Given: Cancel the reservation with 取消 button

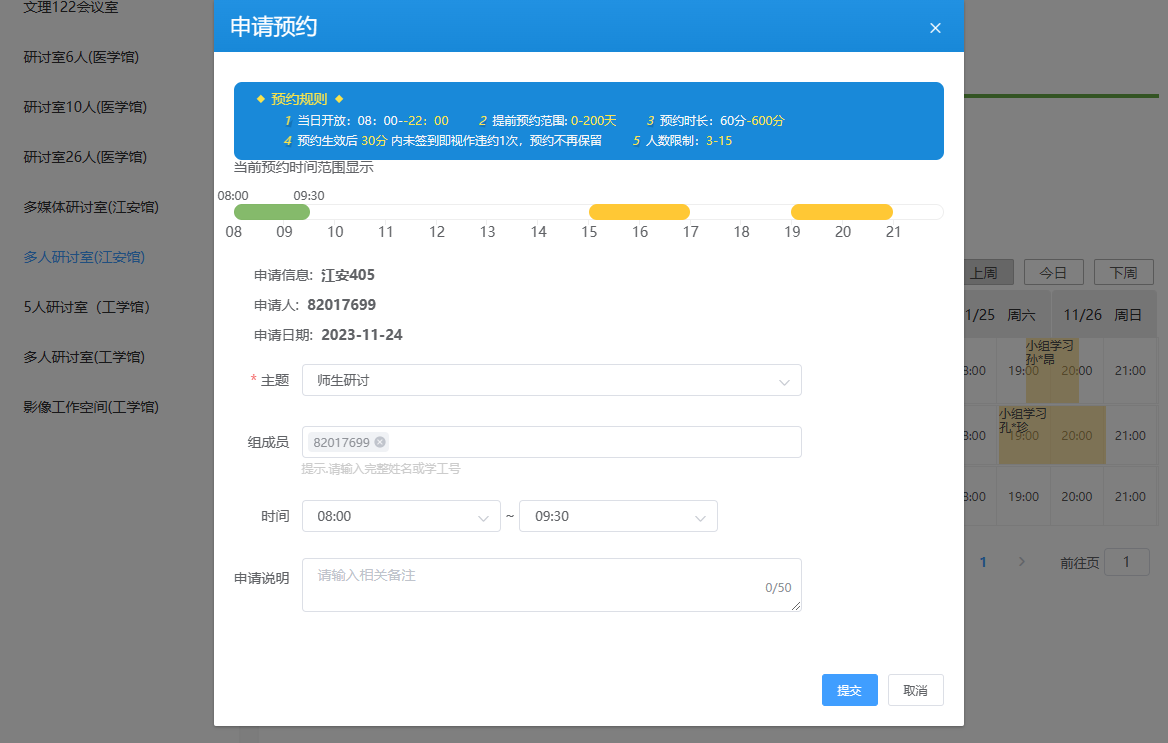Looking at the screenshot, I should 915,690.
